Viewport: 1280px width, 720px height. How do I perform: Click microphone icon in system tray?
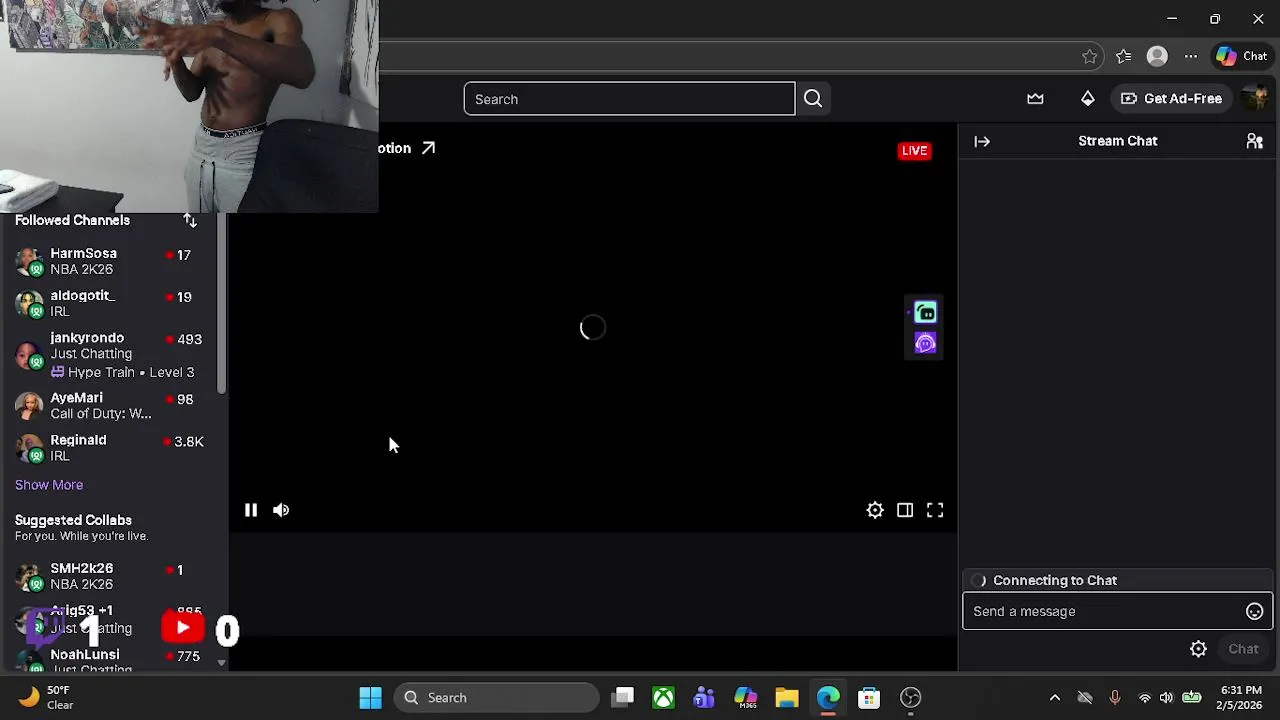[x=1115, y=698]
